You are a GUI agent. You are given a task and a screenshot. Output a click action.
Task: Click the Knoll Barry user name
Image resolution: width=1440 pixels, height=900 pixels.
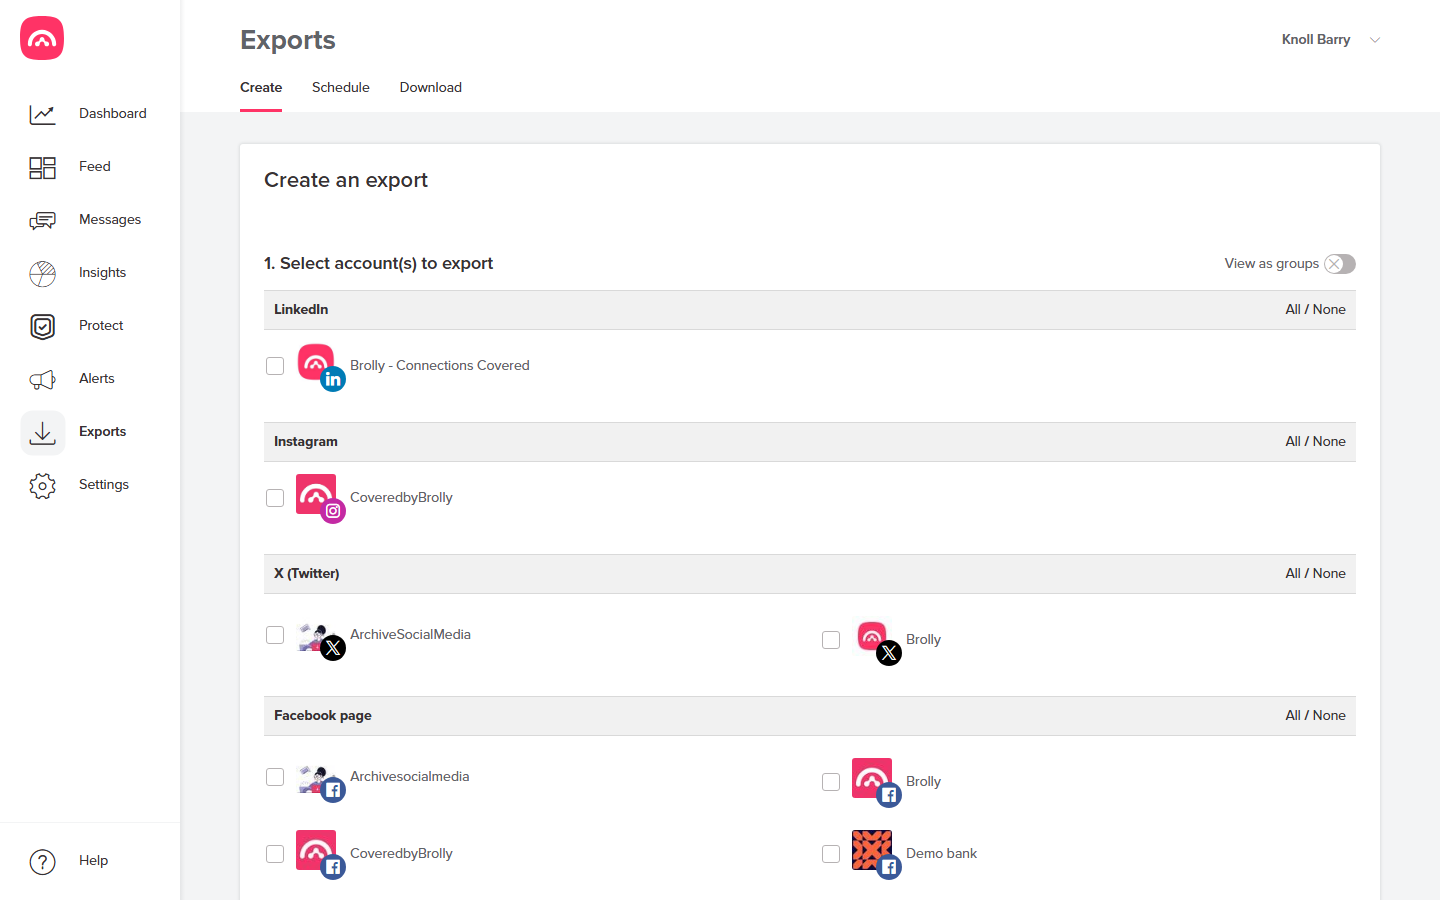tap(1316, 40)
